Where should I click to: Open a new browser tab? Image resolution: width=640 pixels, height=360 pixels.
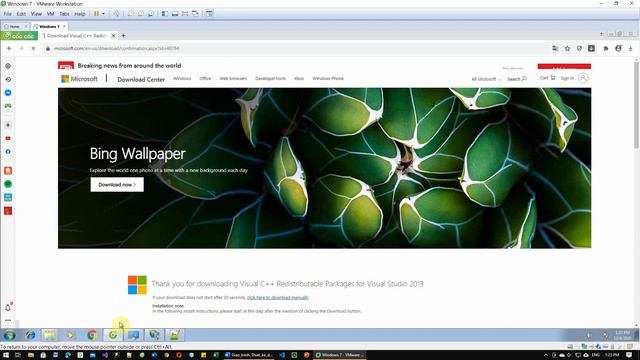click(x=123, y=36)
